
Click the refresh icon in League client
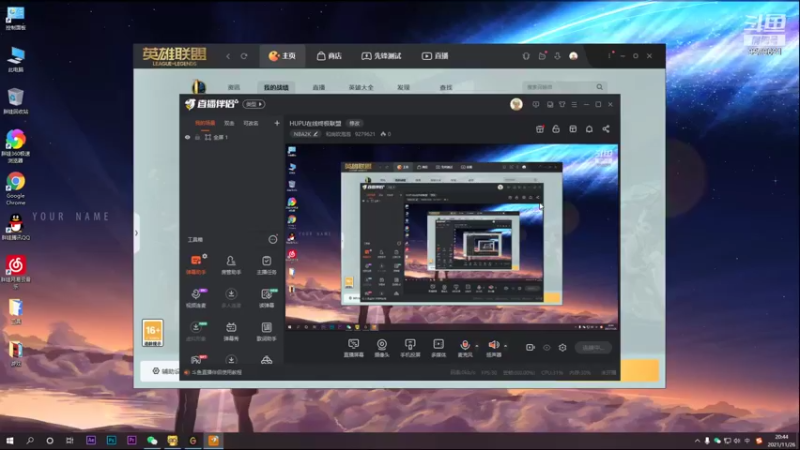244,56
